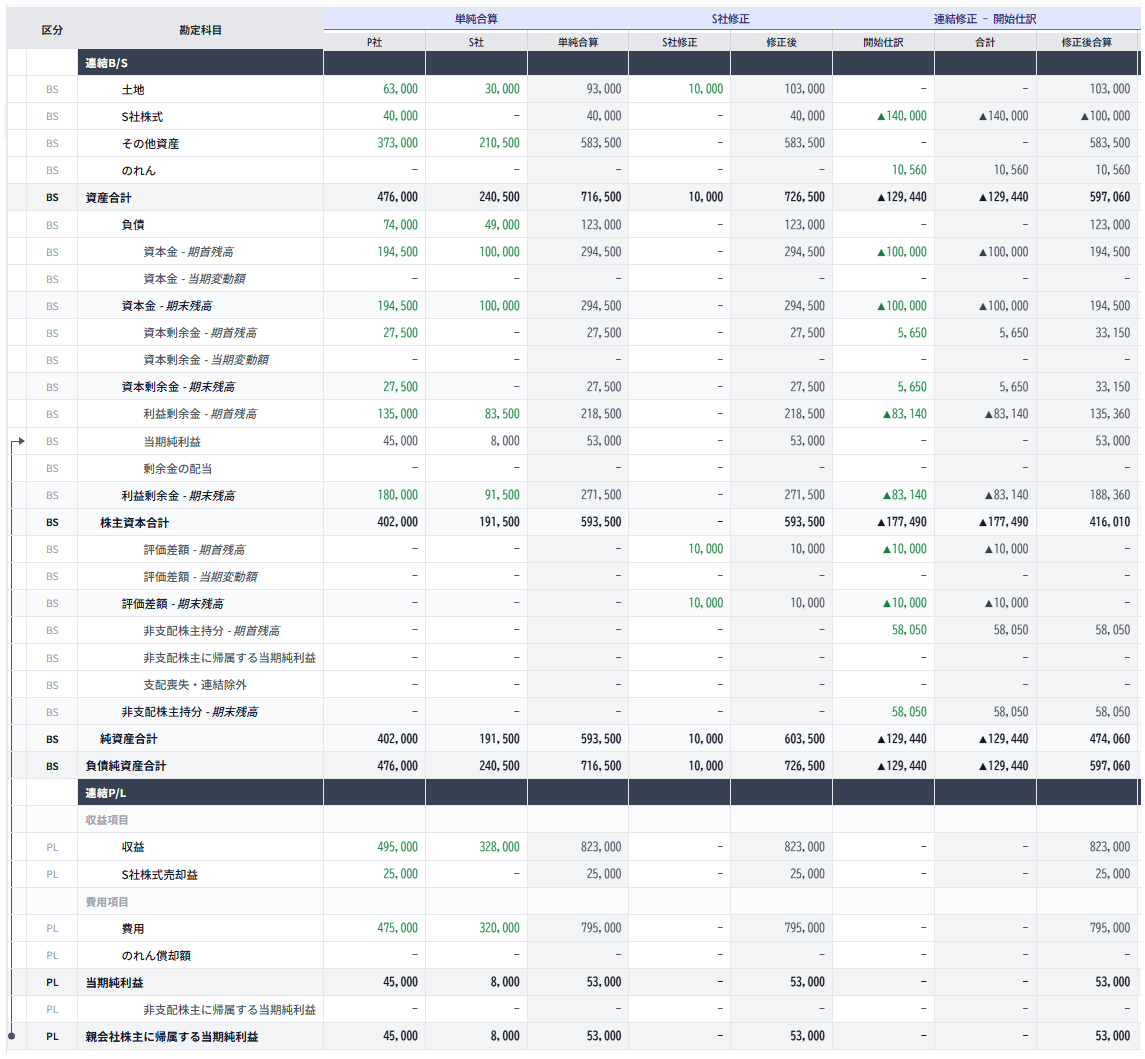Select the 連結修正 - 開始仕訳 group header

[985, 19]
